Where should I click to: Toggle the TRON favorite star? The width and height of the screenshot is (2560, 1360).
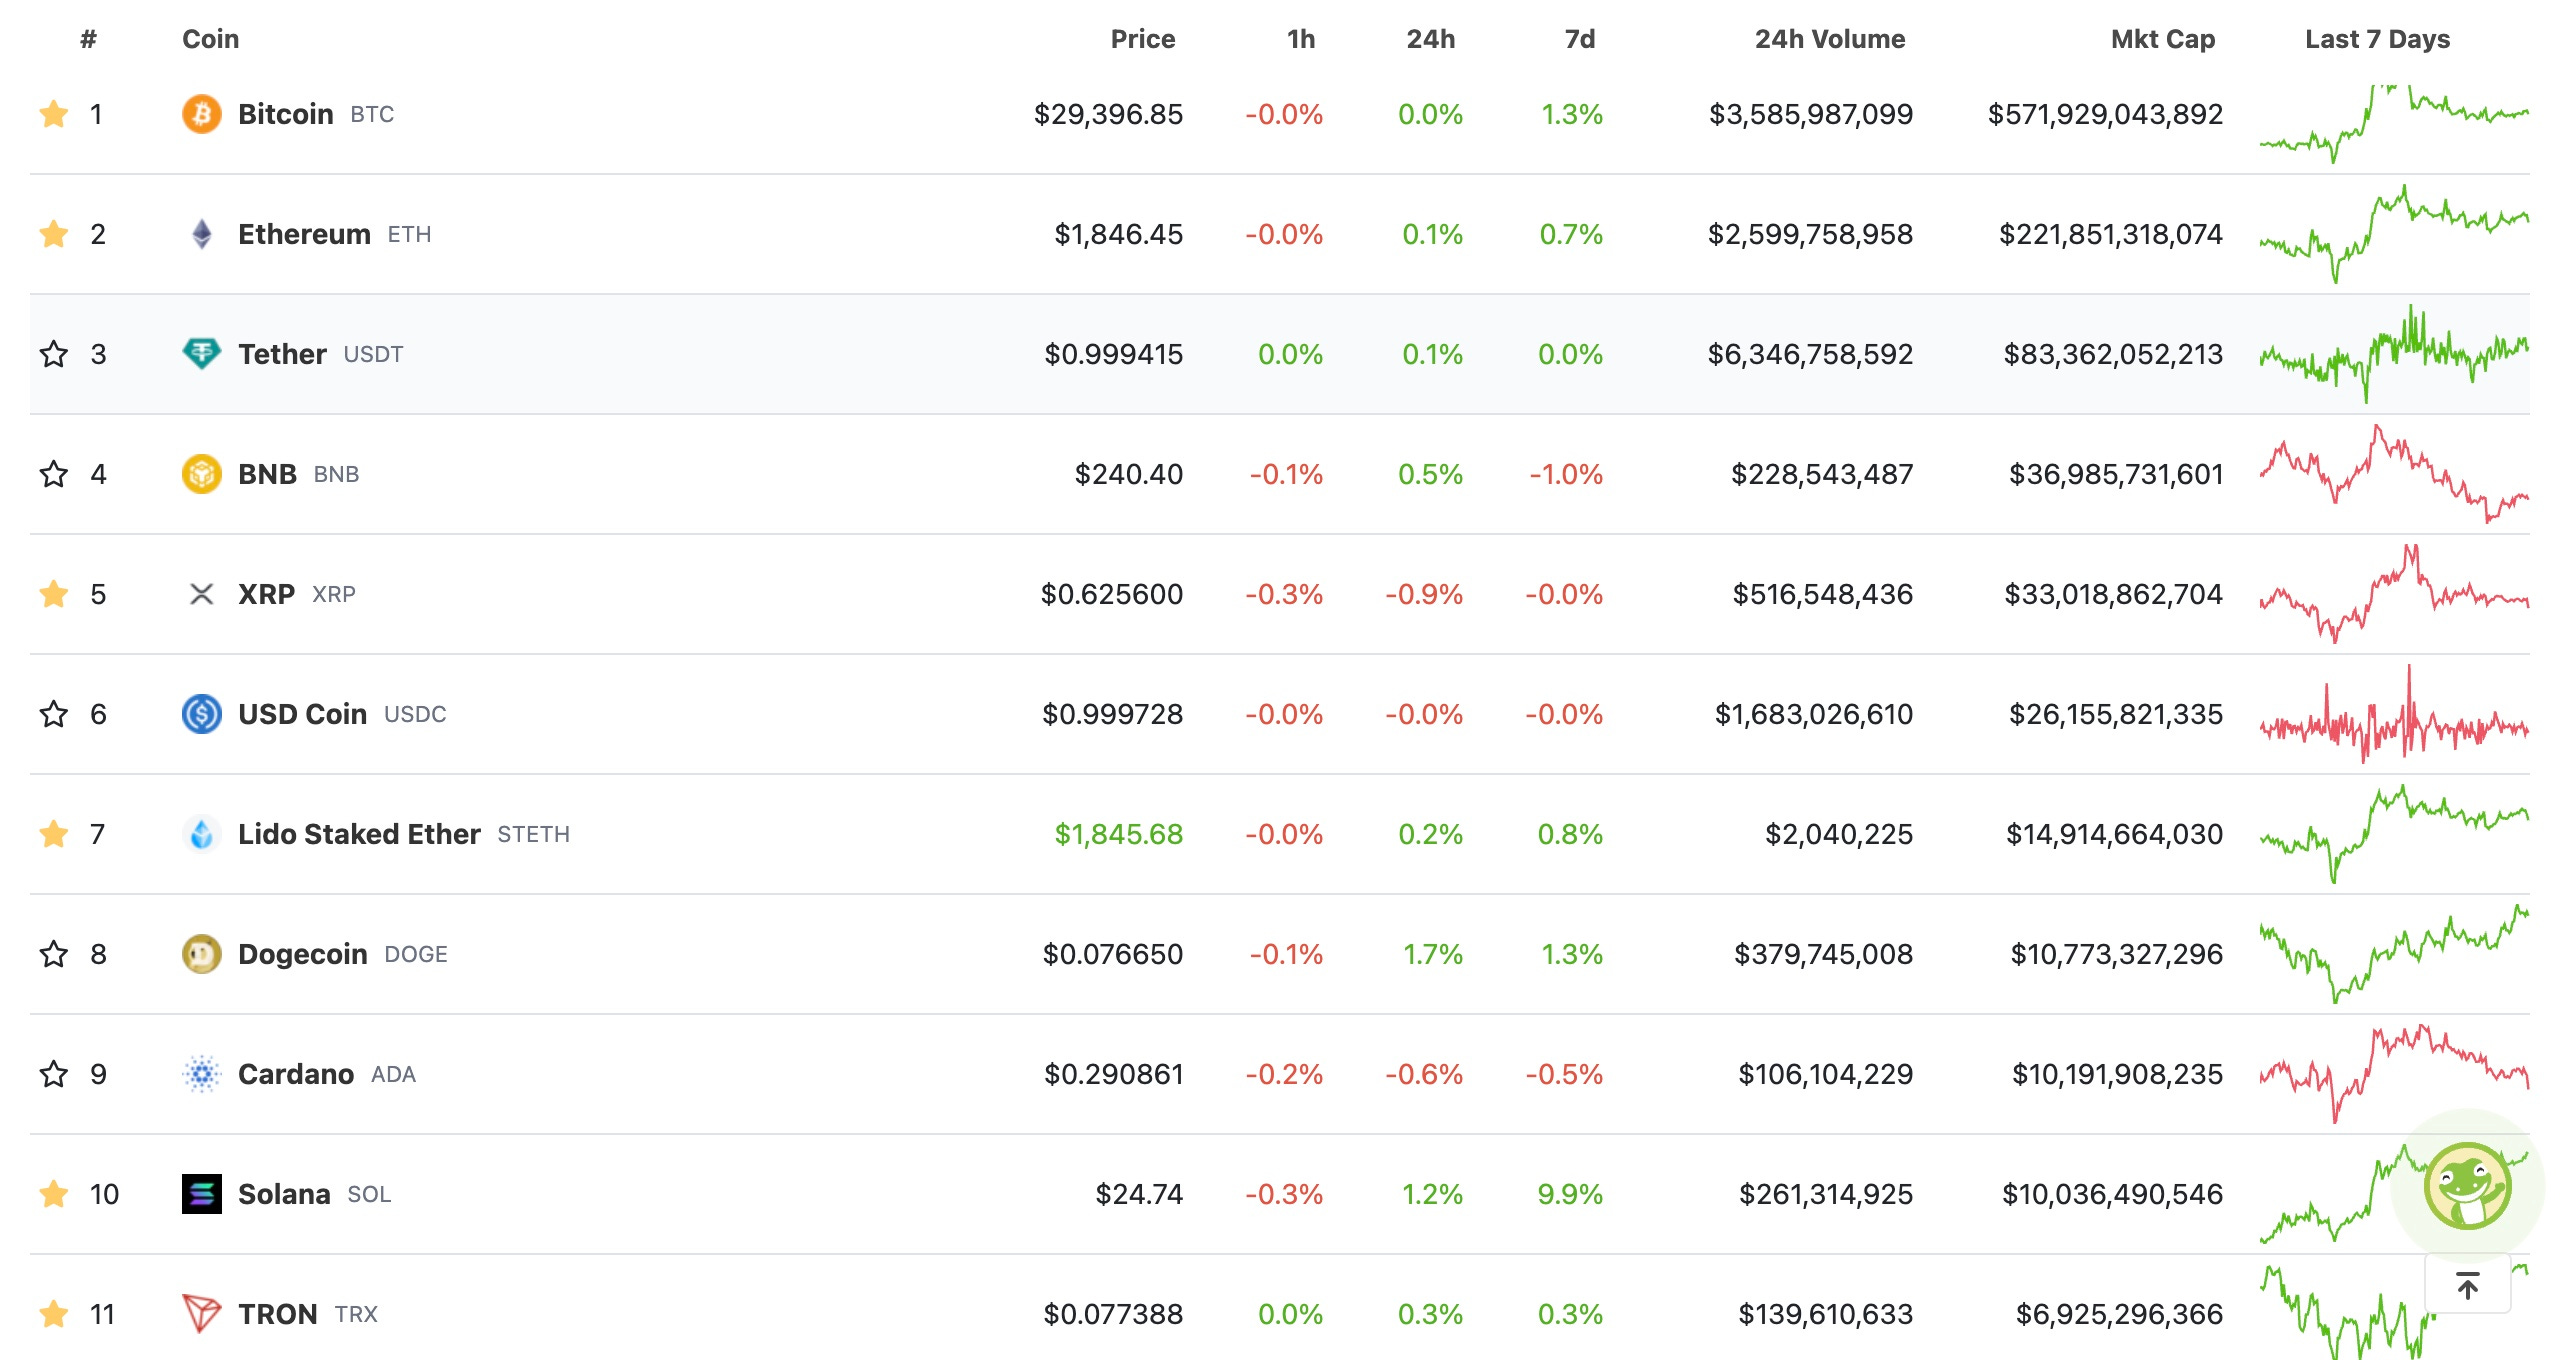54,1314
